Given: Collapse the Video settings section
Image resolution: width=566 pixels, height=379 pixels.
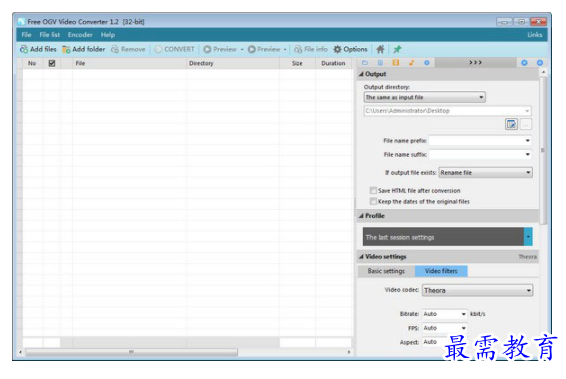Looking at the screenshot, I should coord(361,257).
